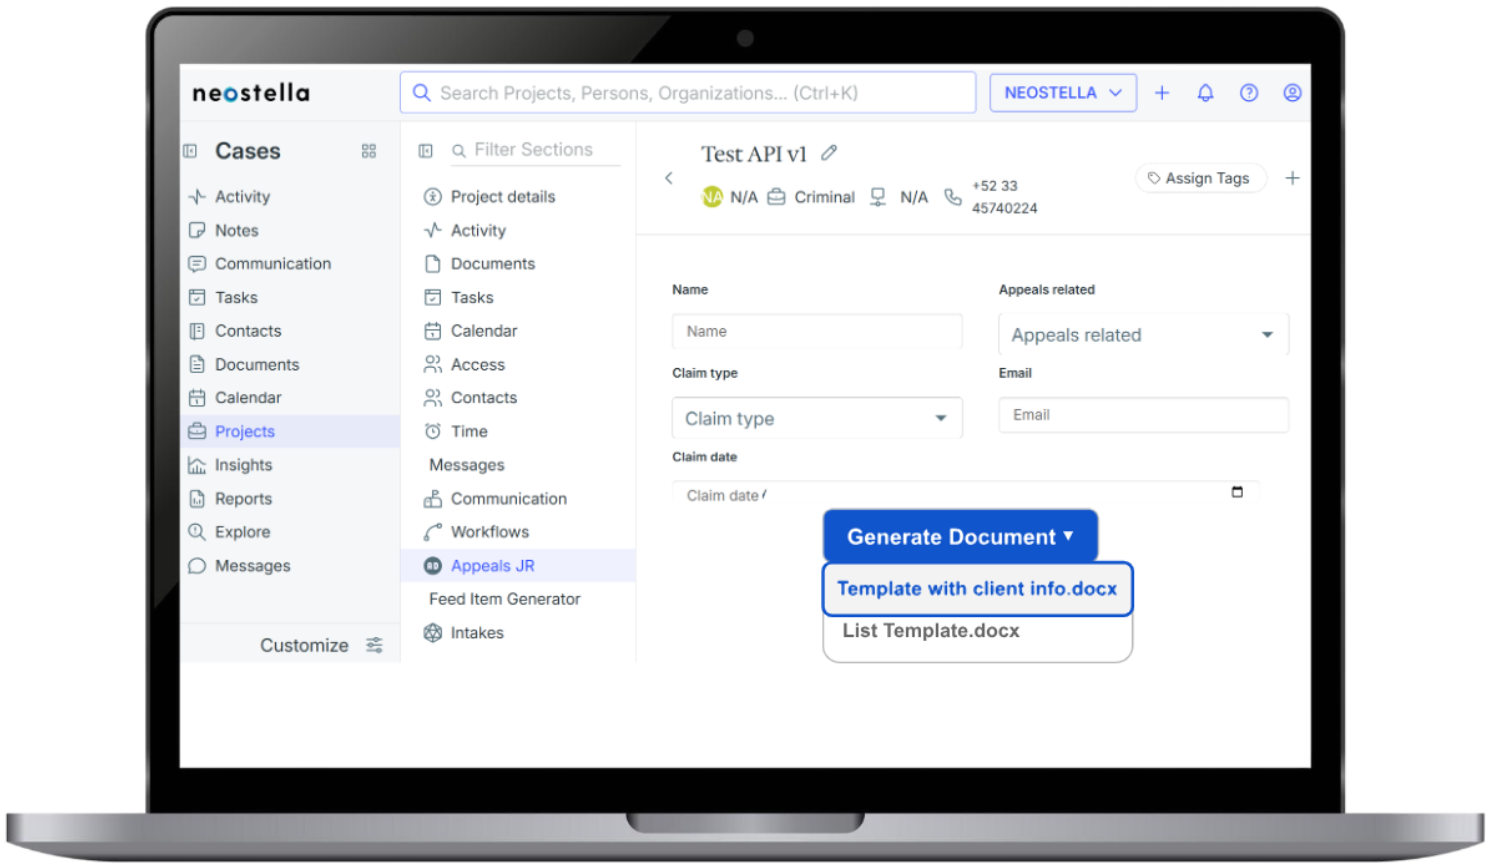Click the Customize sliders icon

(374, 645)
